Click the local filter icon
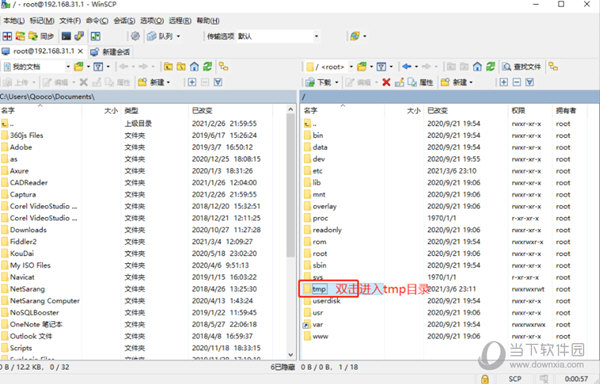The image size is (600, 384). [x=98, y=67]
